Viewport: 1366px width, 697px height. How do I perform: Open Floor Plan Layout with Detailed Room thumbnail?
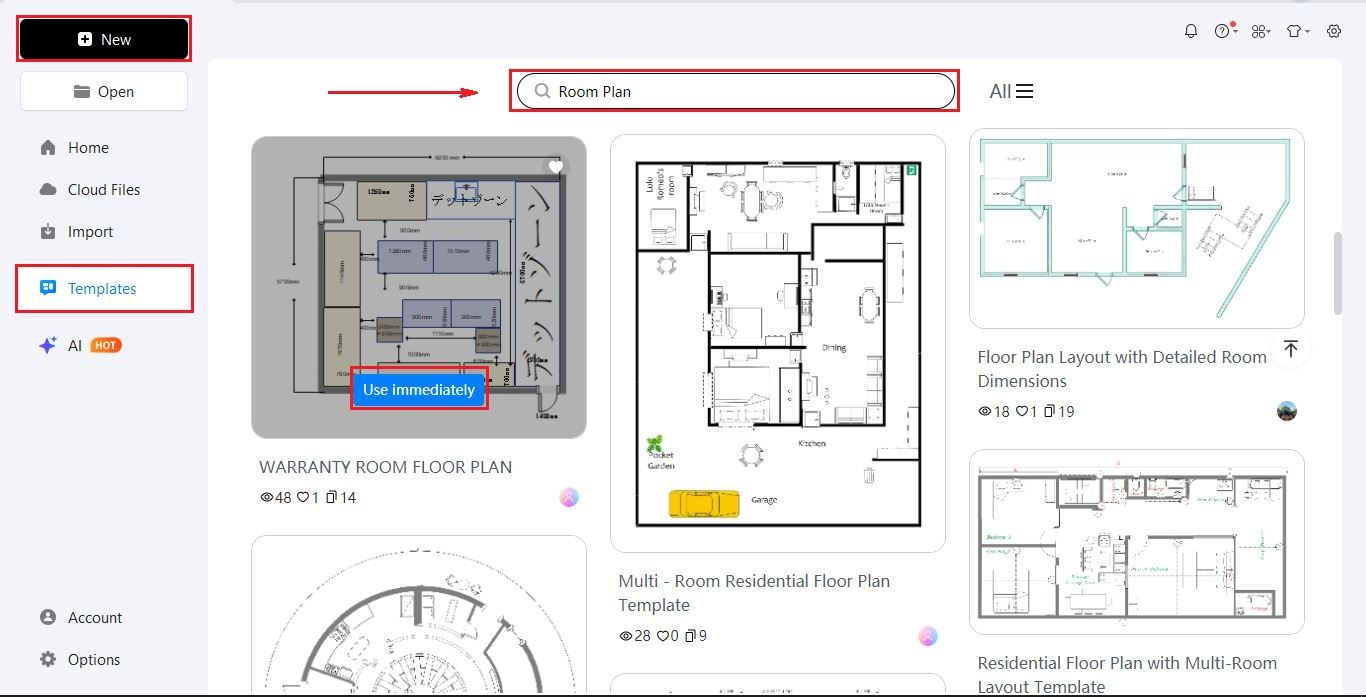(1137, 228)
